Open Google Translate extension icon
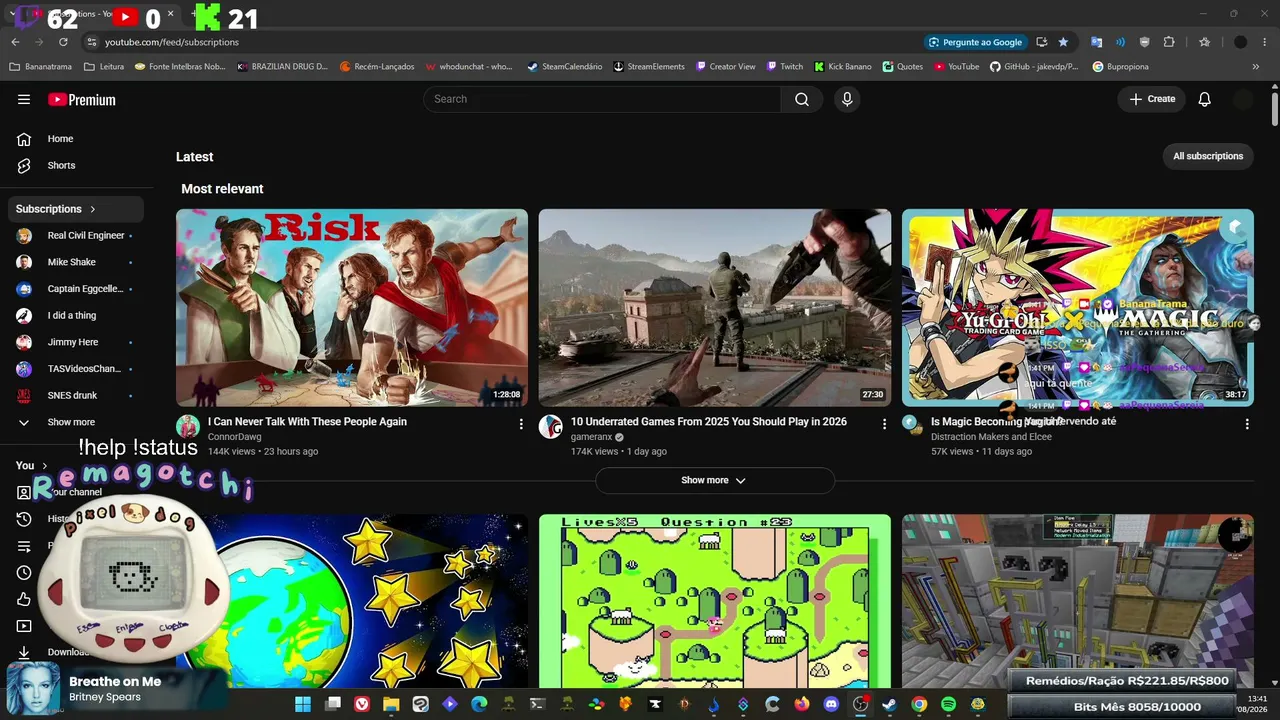 [x=1096, y=42]
